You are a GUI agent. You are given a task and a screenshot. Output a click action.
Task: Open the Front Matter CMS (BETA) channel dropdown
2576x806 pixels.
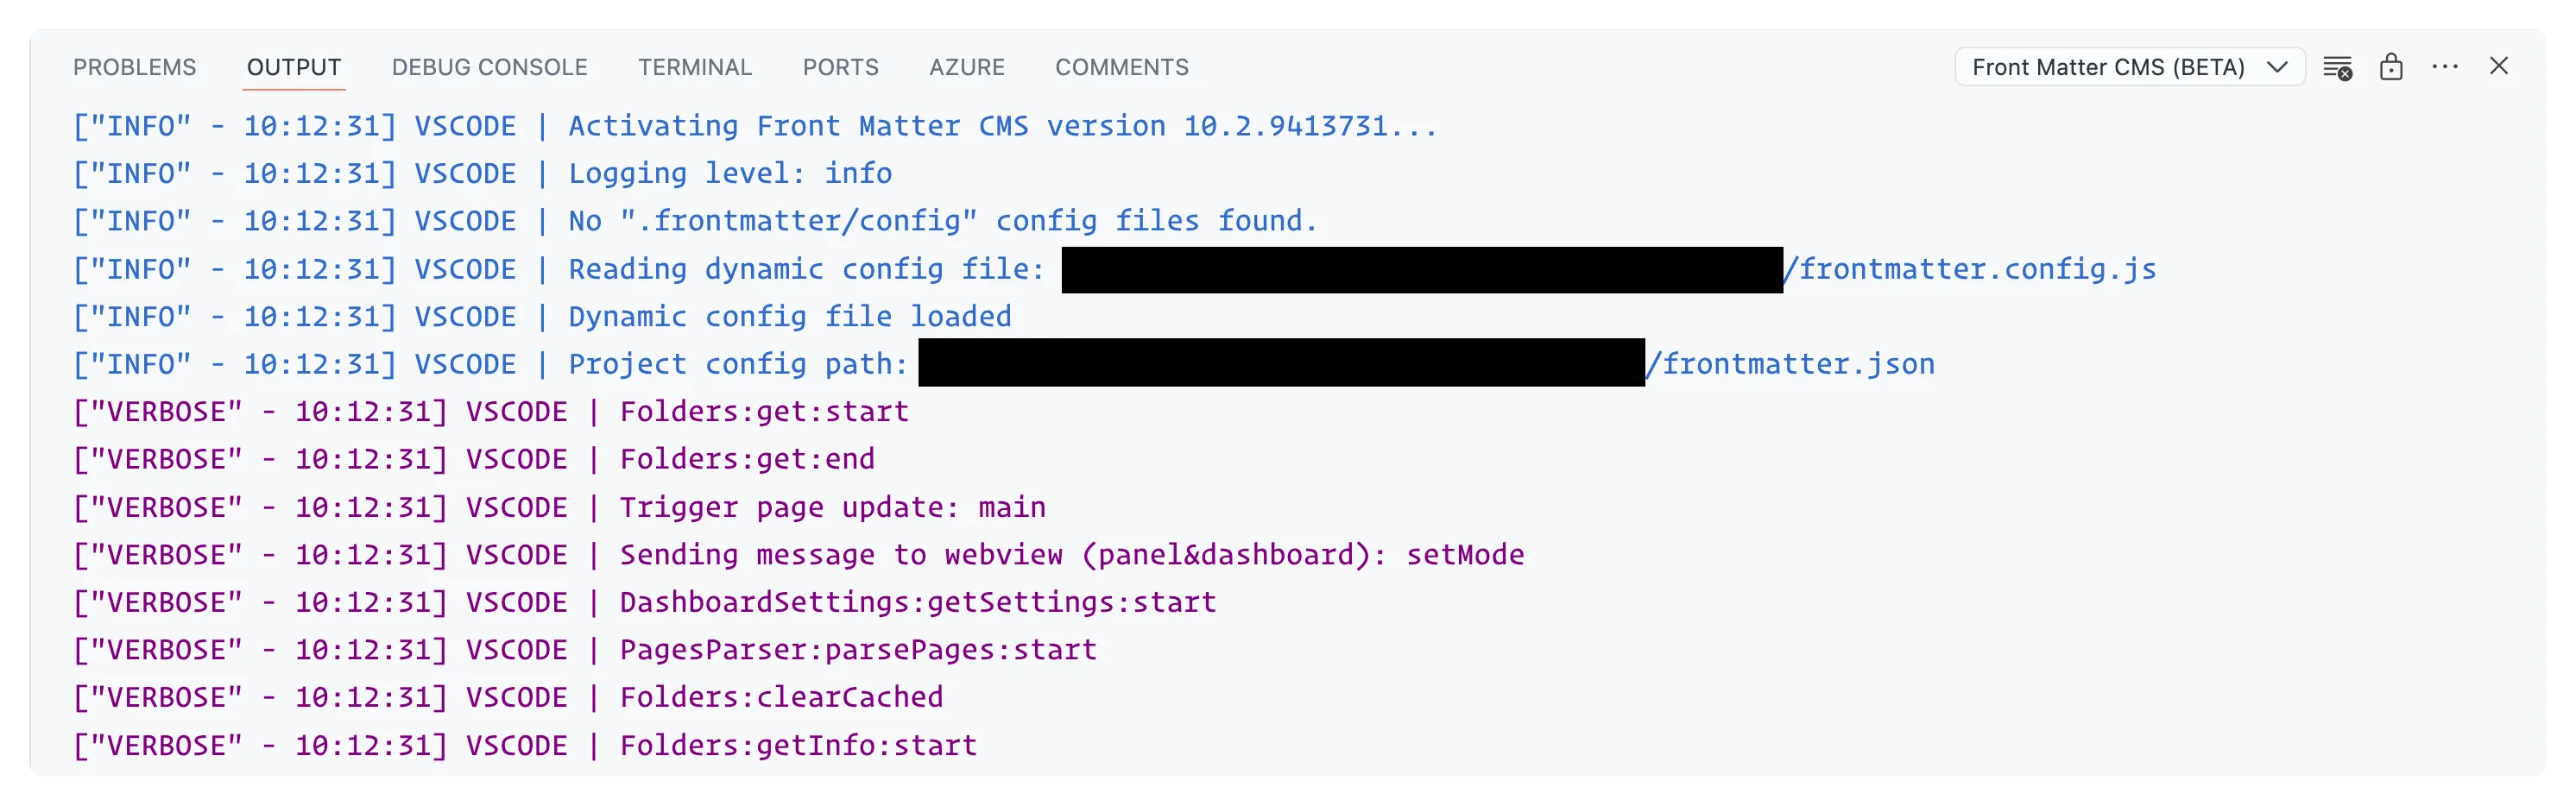tap(2129, 68)
